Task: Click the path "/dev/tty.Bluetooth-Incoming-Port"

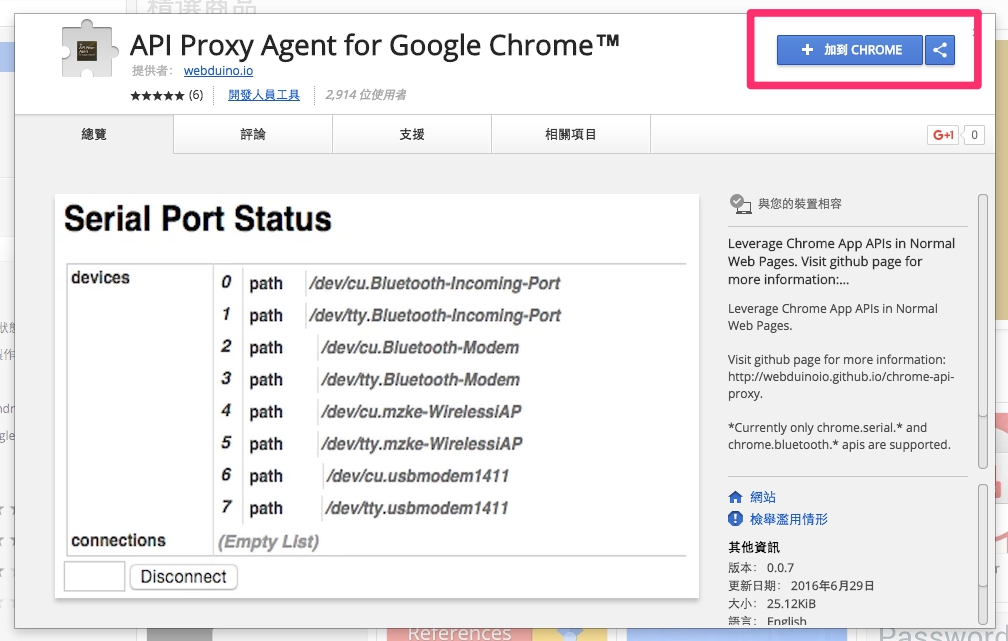Action: click(x=435, y=316)
